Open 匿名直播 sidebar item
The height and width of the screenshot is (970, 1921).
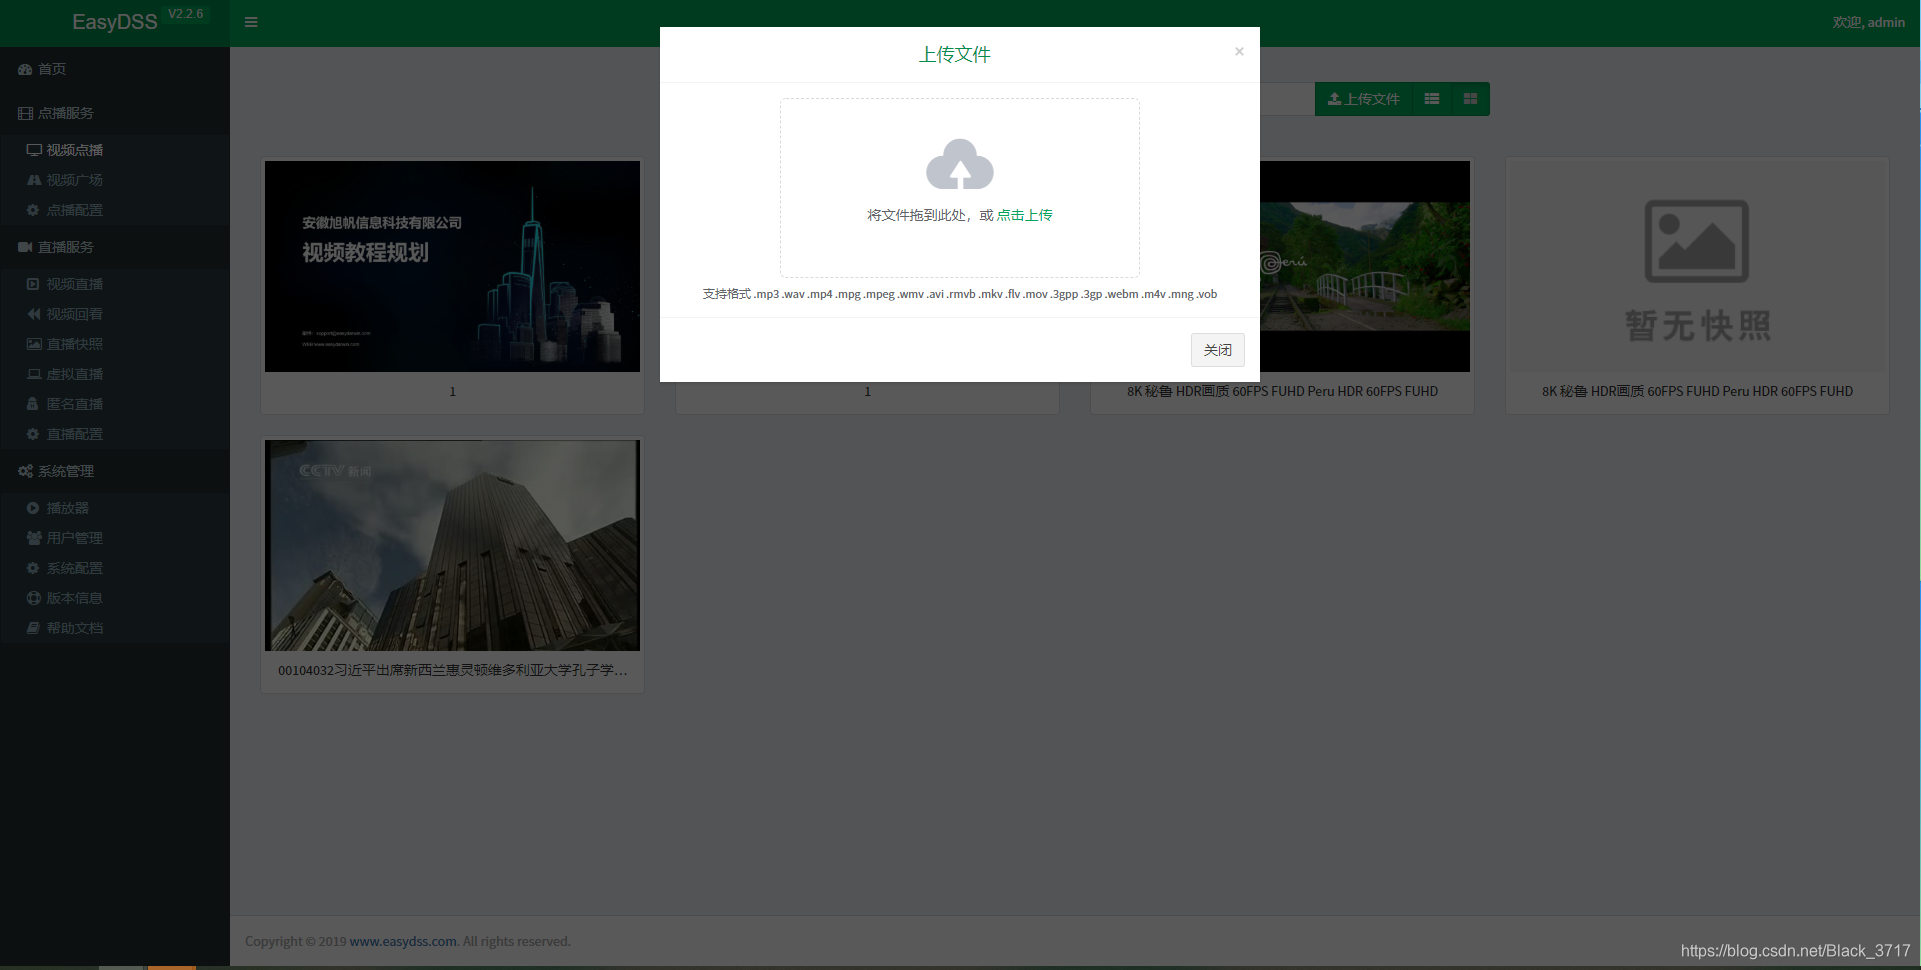(x=115, y=404)
